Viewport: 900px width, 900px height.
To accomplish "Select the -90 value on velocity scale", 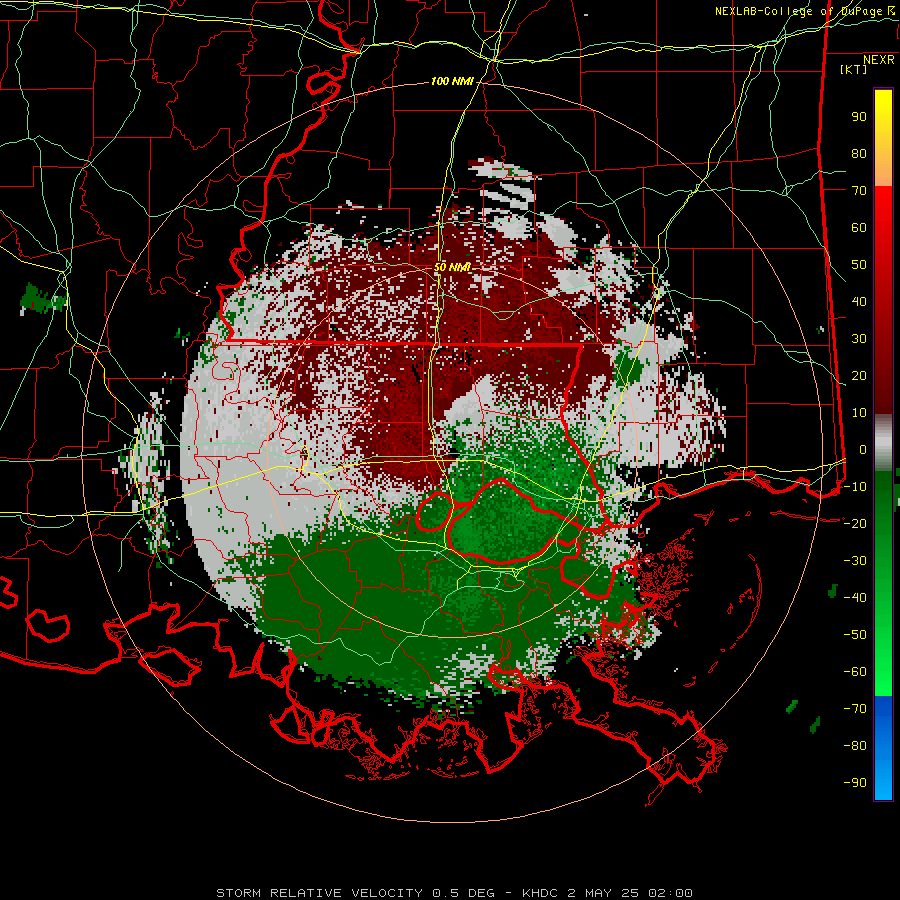I will [855, 783].
